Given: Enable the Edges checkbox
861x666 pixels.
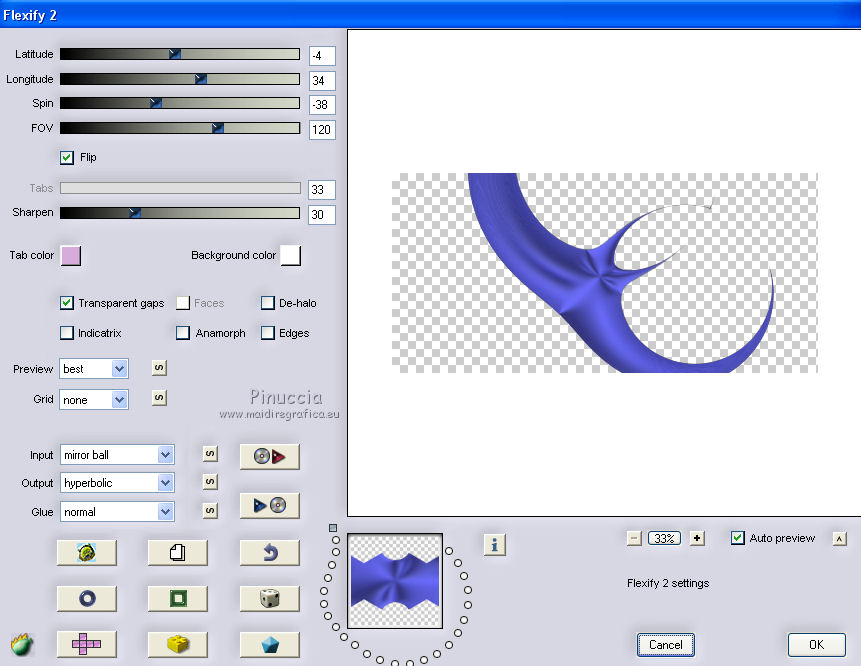Looking at the screenshot, I should click(x=267, y=333).
